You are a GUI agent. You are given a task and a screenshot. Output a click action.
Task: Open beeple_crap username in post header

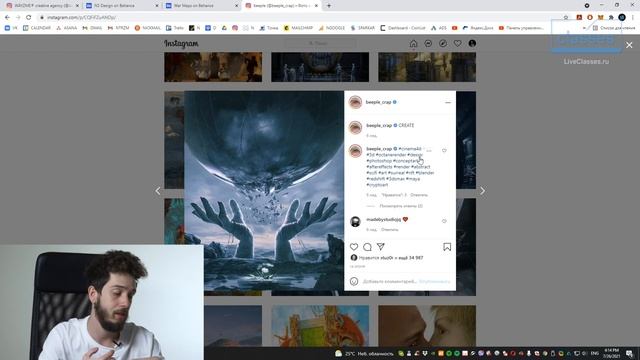[x=378, y=102]
